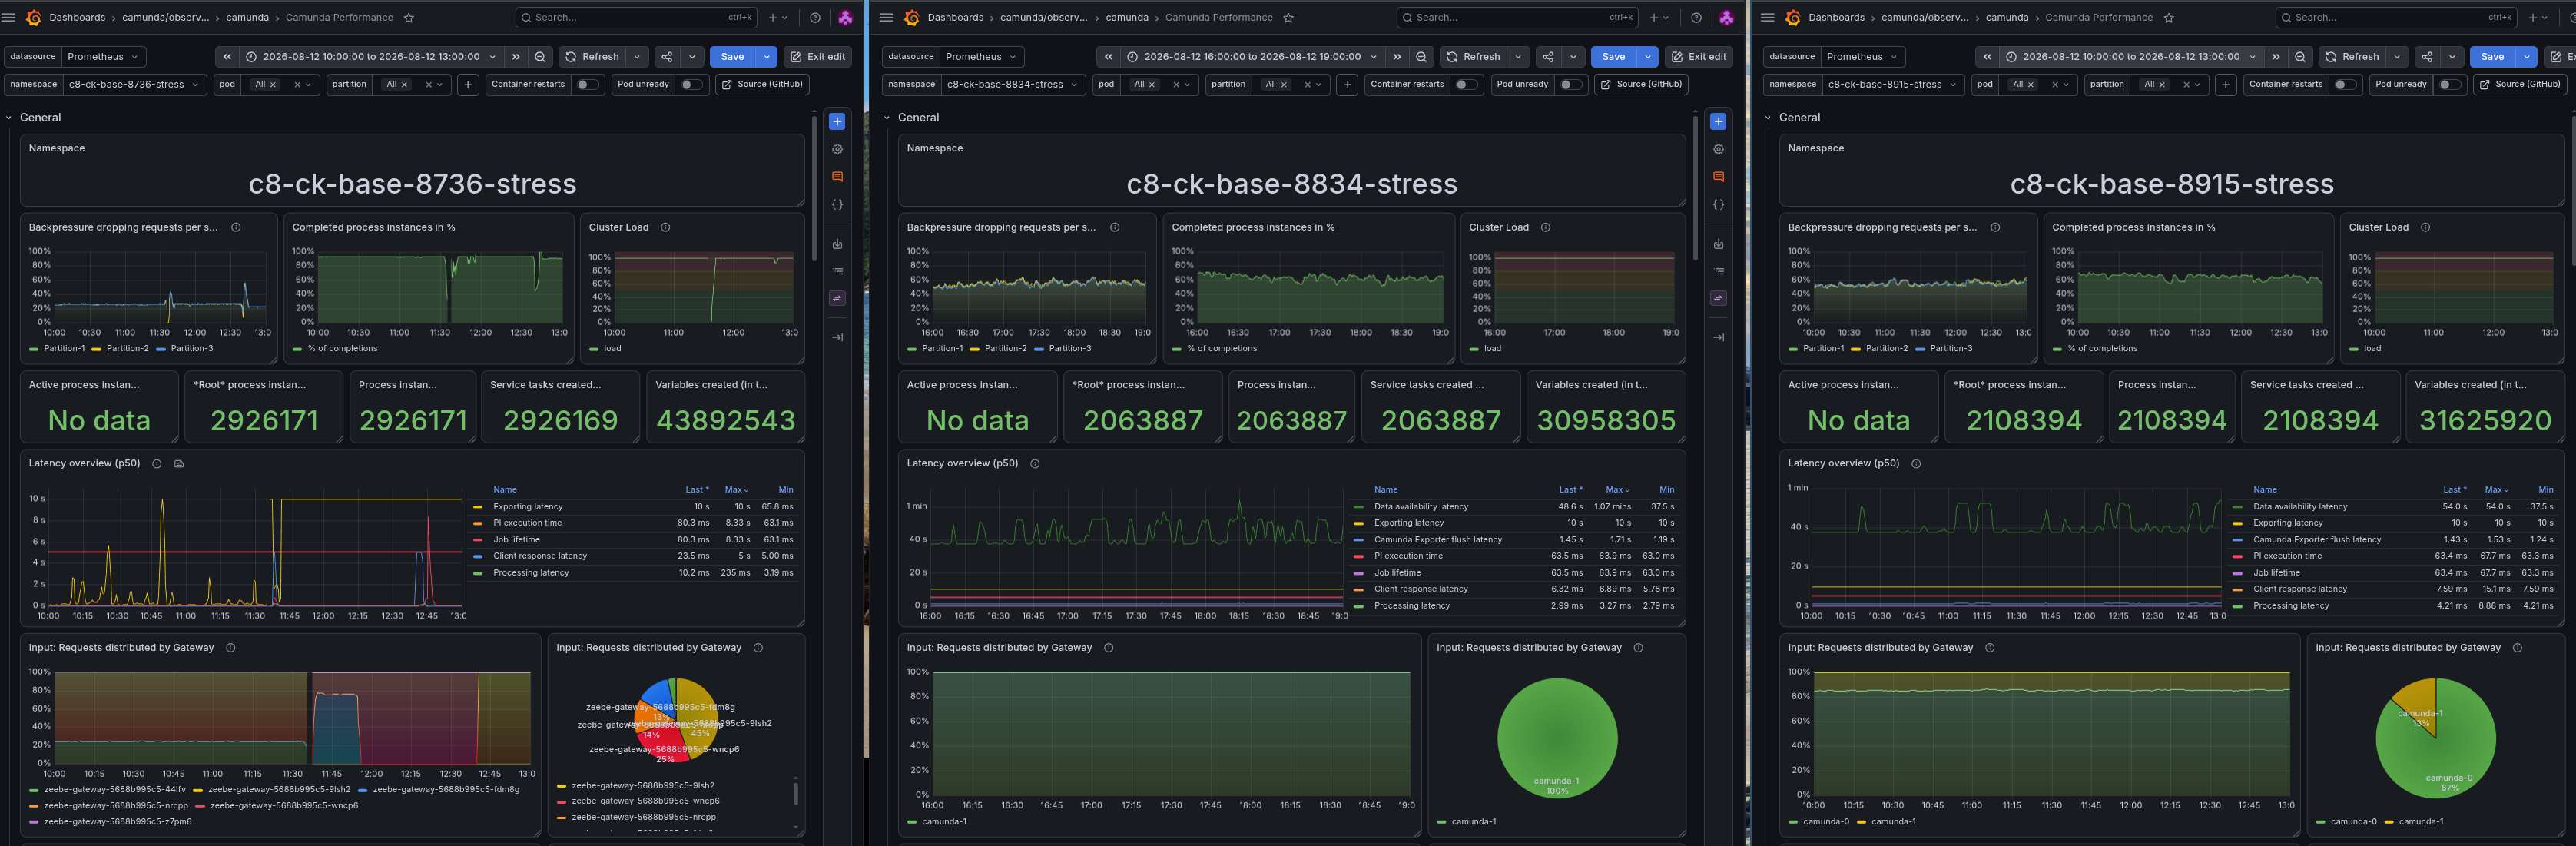
Task: Star the dashboard in the 8915-stress window
Action: tap(2168, 17)
